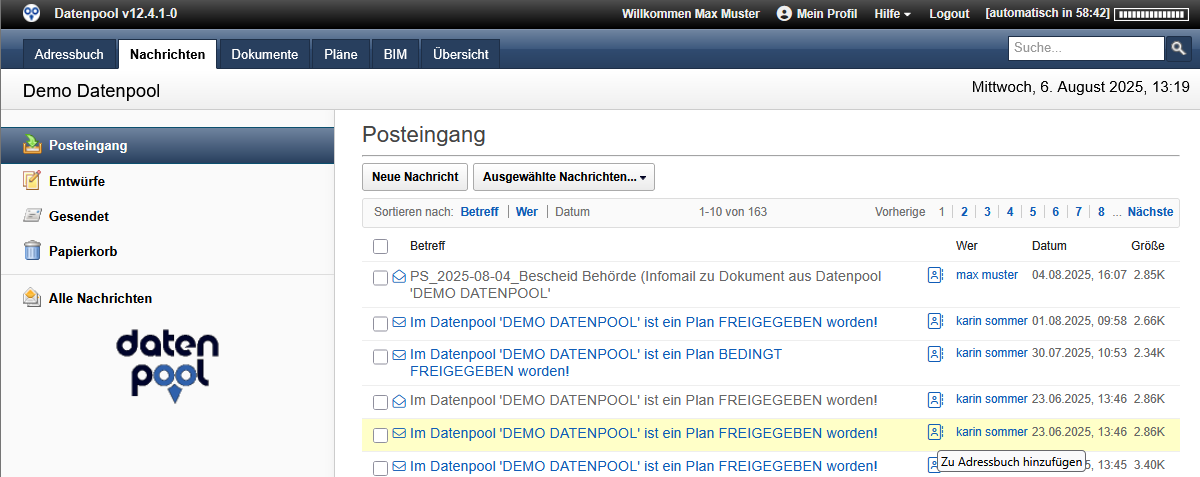The height and width of the screenshot is (477, 1200).
Task: Toggle the select-all checkbox in header row
Action: [x=380, y=246]
